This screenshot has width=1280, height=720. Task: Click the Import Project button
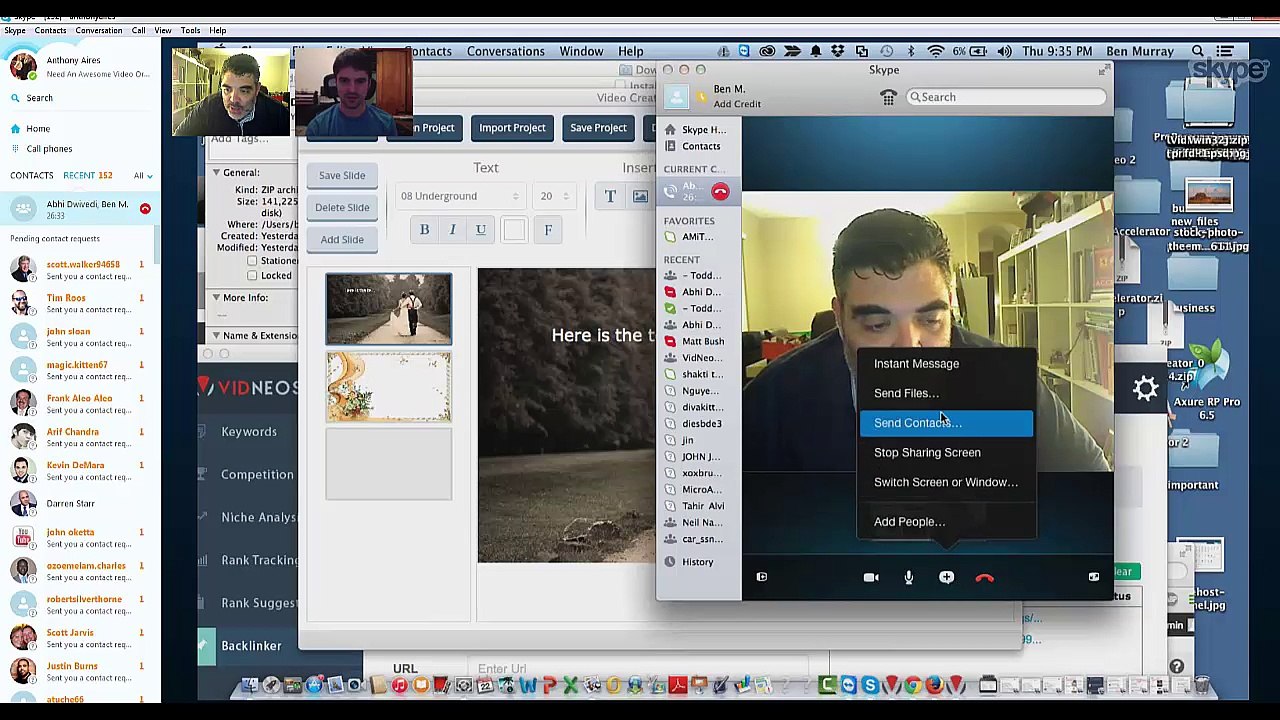512,128
